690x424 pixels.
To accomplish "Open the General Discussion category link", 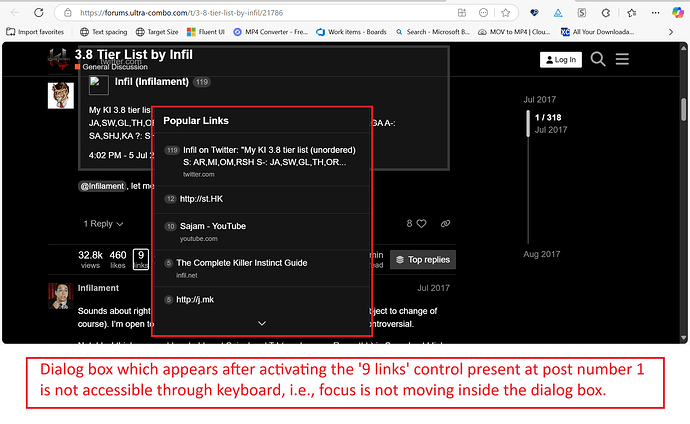I will click(x=115, y=67).
